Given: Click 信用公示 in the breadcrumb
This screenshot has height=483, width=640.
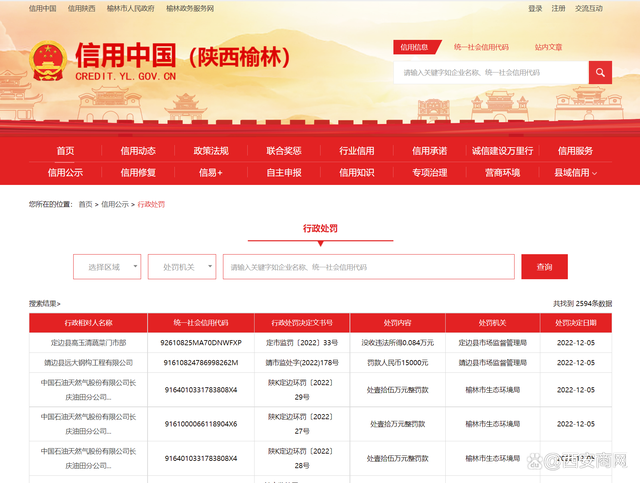Looking at the screenshot, I should click(115, 204).
